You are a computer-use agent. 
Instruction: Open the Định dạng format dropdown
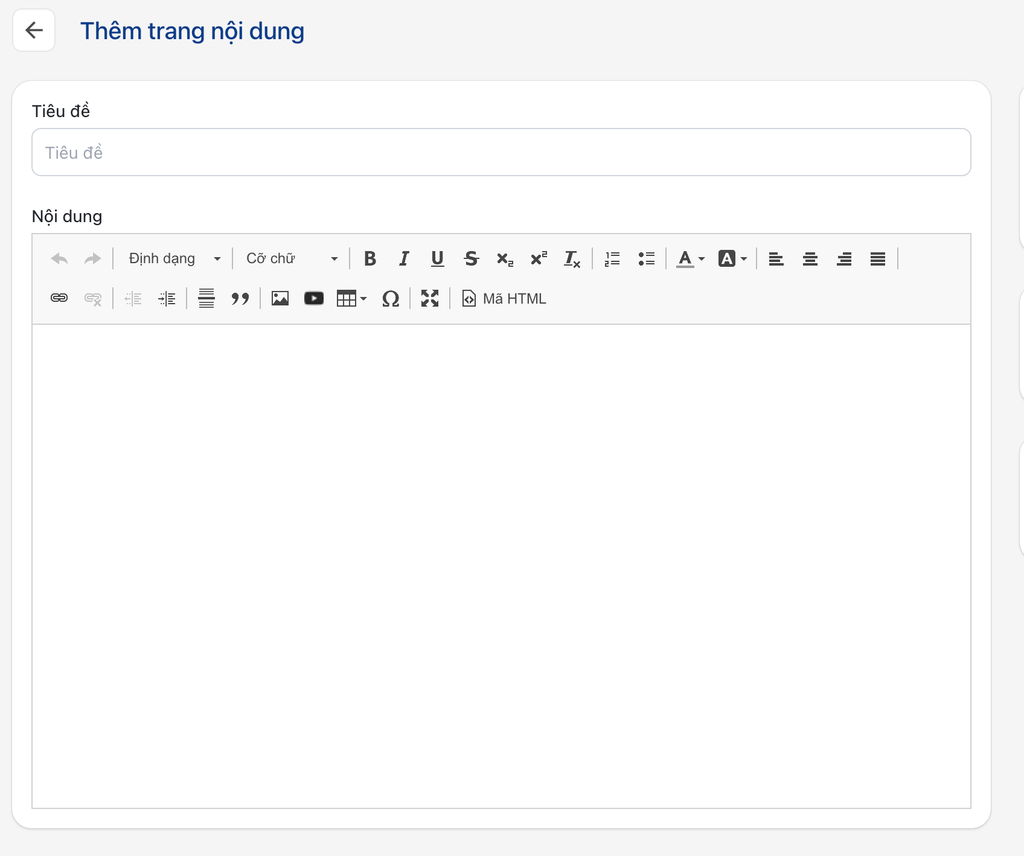[174, 259]
